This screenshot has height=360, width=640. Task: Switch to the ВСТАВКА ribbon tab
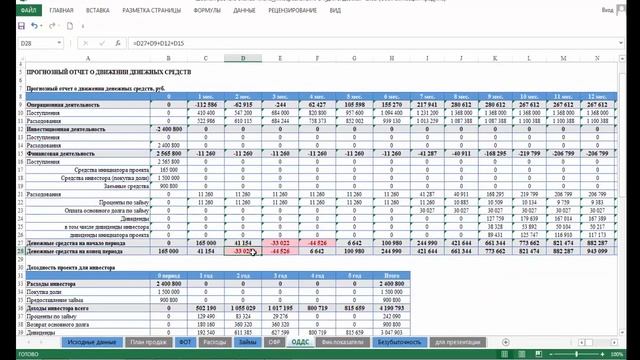coord(98,10)
